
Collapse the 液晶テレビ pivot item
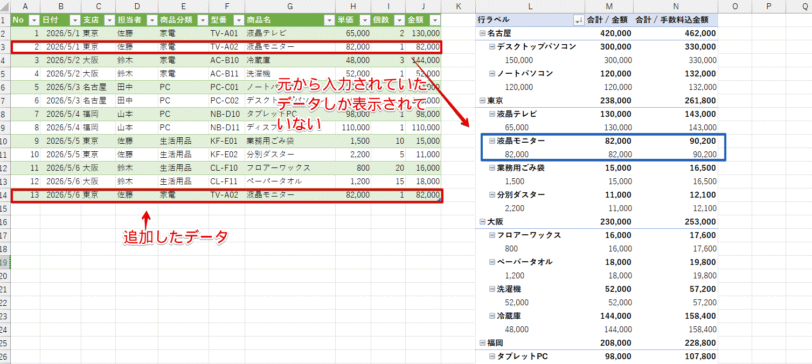coord(492,114)
